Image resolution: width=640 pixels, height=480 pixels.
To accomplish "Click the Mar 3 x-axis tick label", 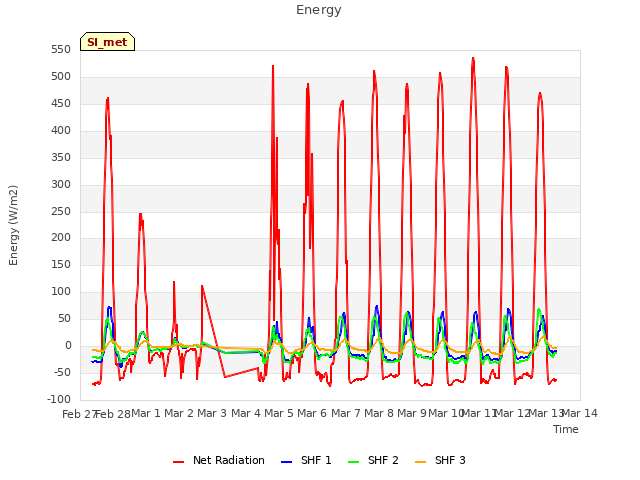I will coord(212,413).
